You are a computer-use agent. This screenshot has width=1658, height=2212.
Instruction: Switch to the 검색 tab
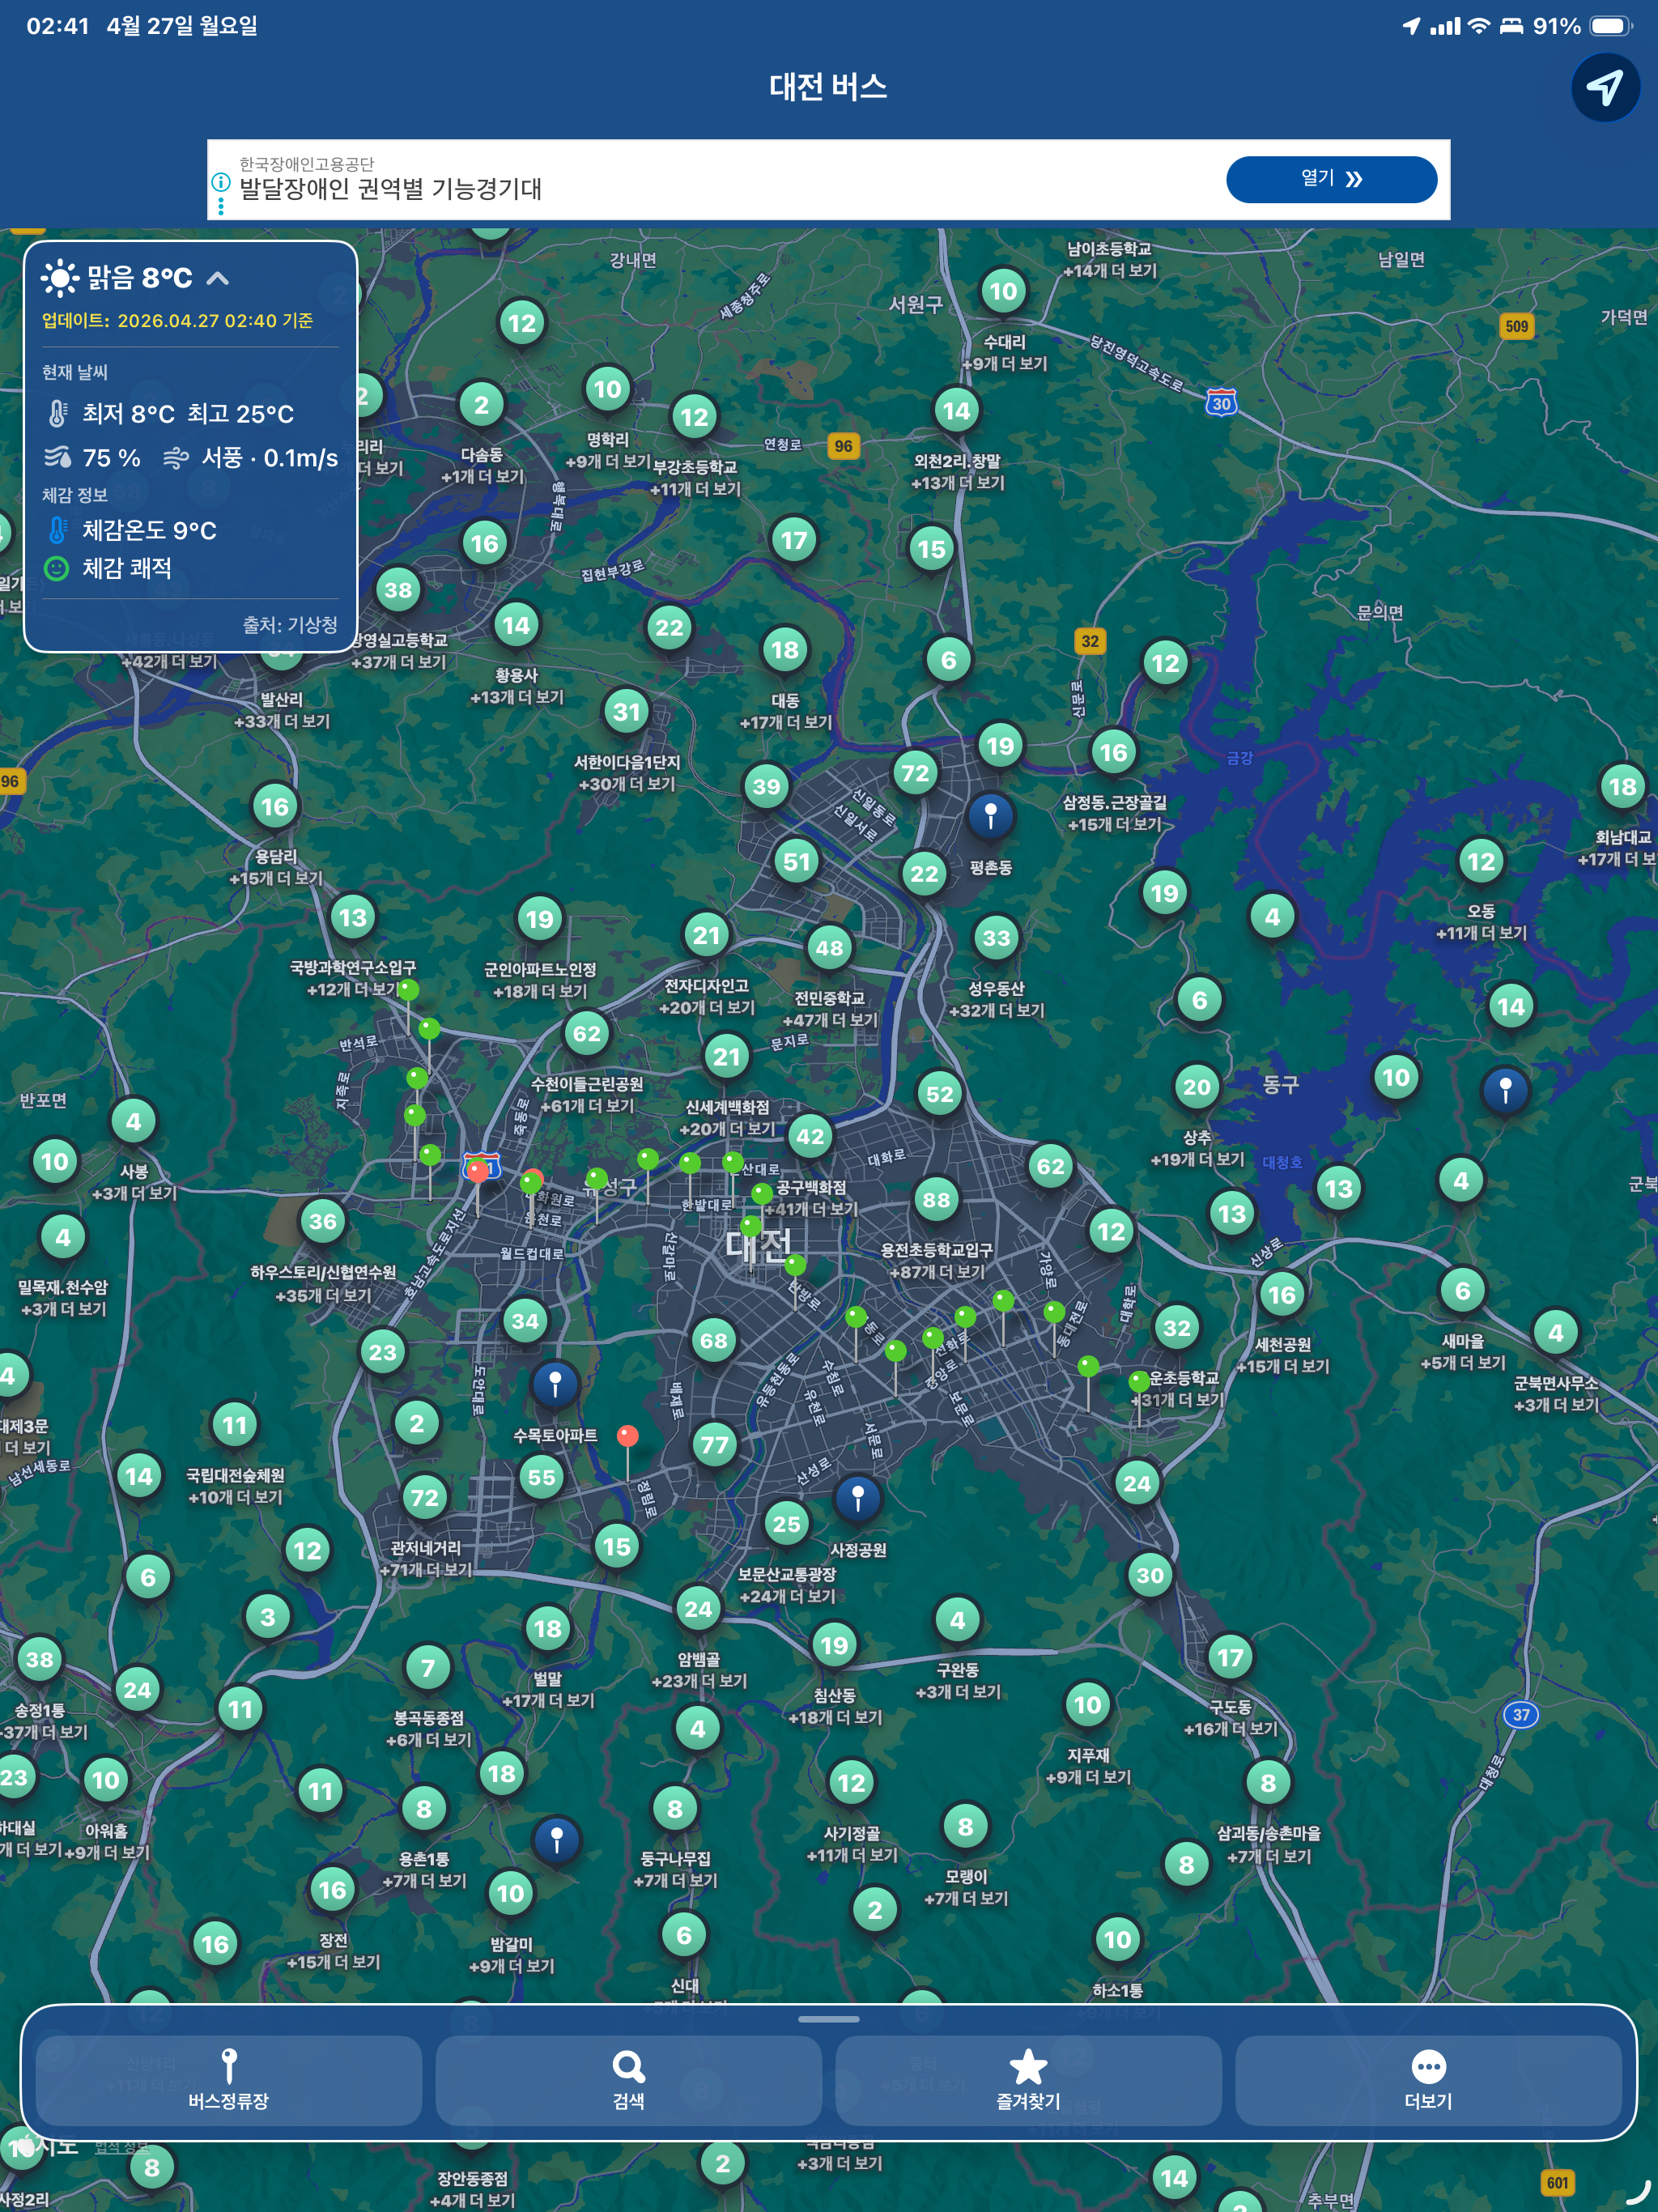628,2079
